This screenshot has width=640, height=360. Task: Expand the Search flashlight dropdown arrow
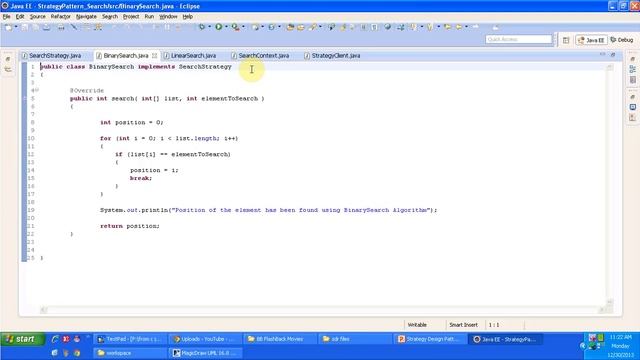coord(320,27)
